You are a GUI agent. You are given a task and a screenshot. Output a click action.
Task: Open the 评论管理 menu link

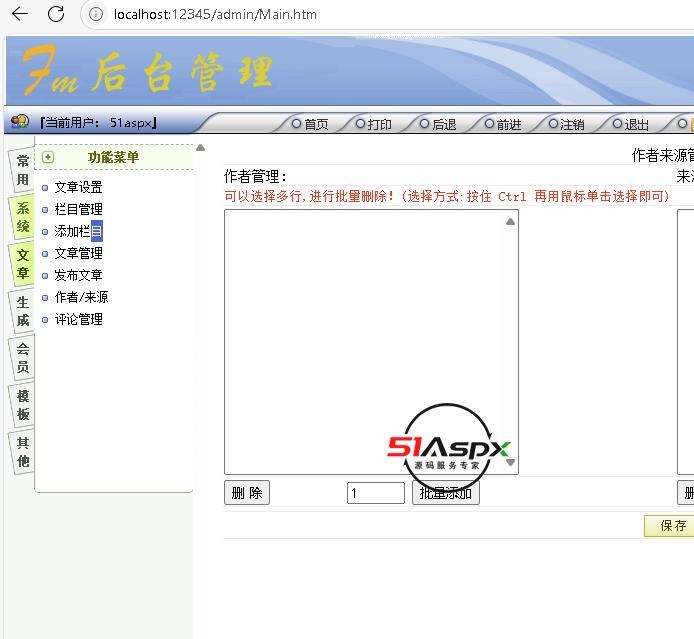pos(78,320)
